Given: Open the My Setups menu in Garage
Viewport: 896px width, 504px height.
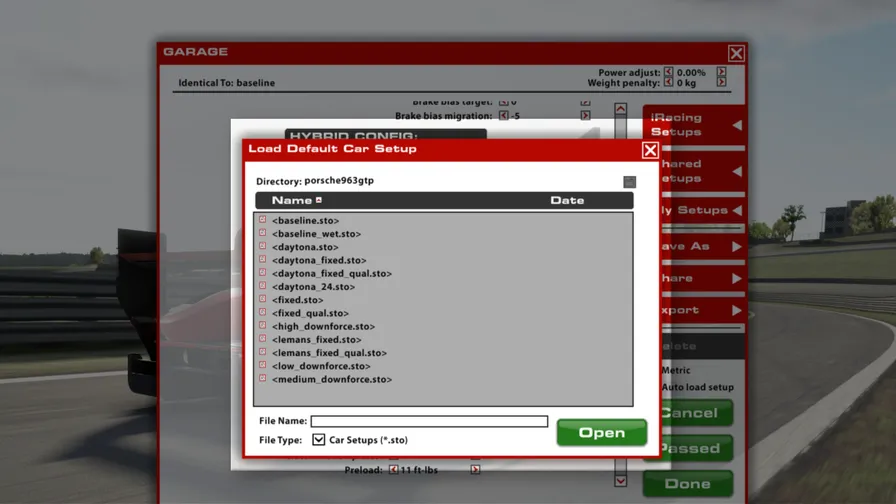Looking at the screenshot, I should [703, 210].
